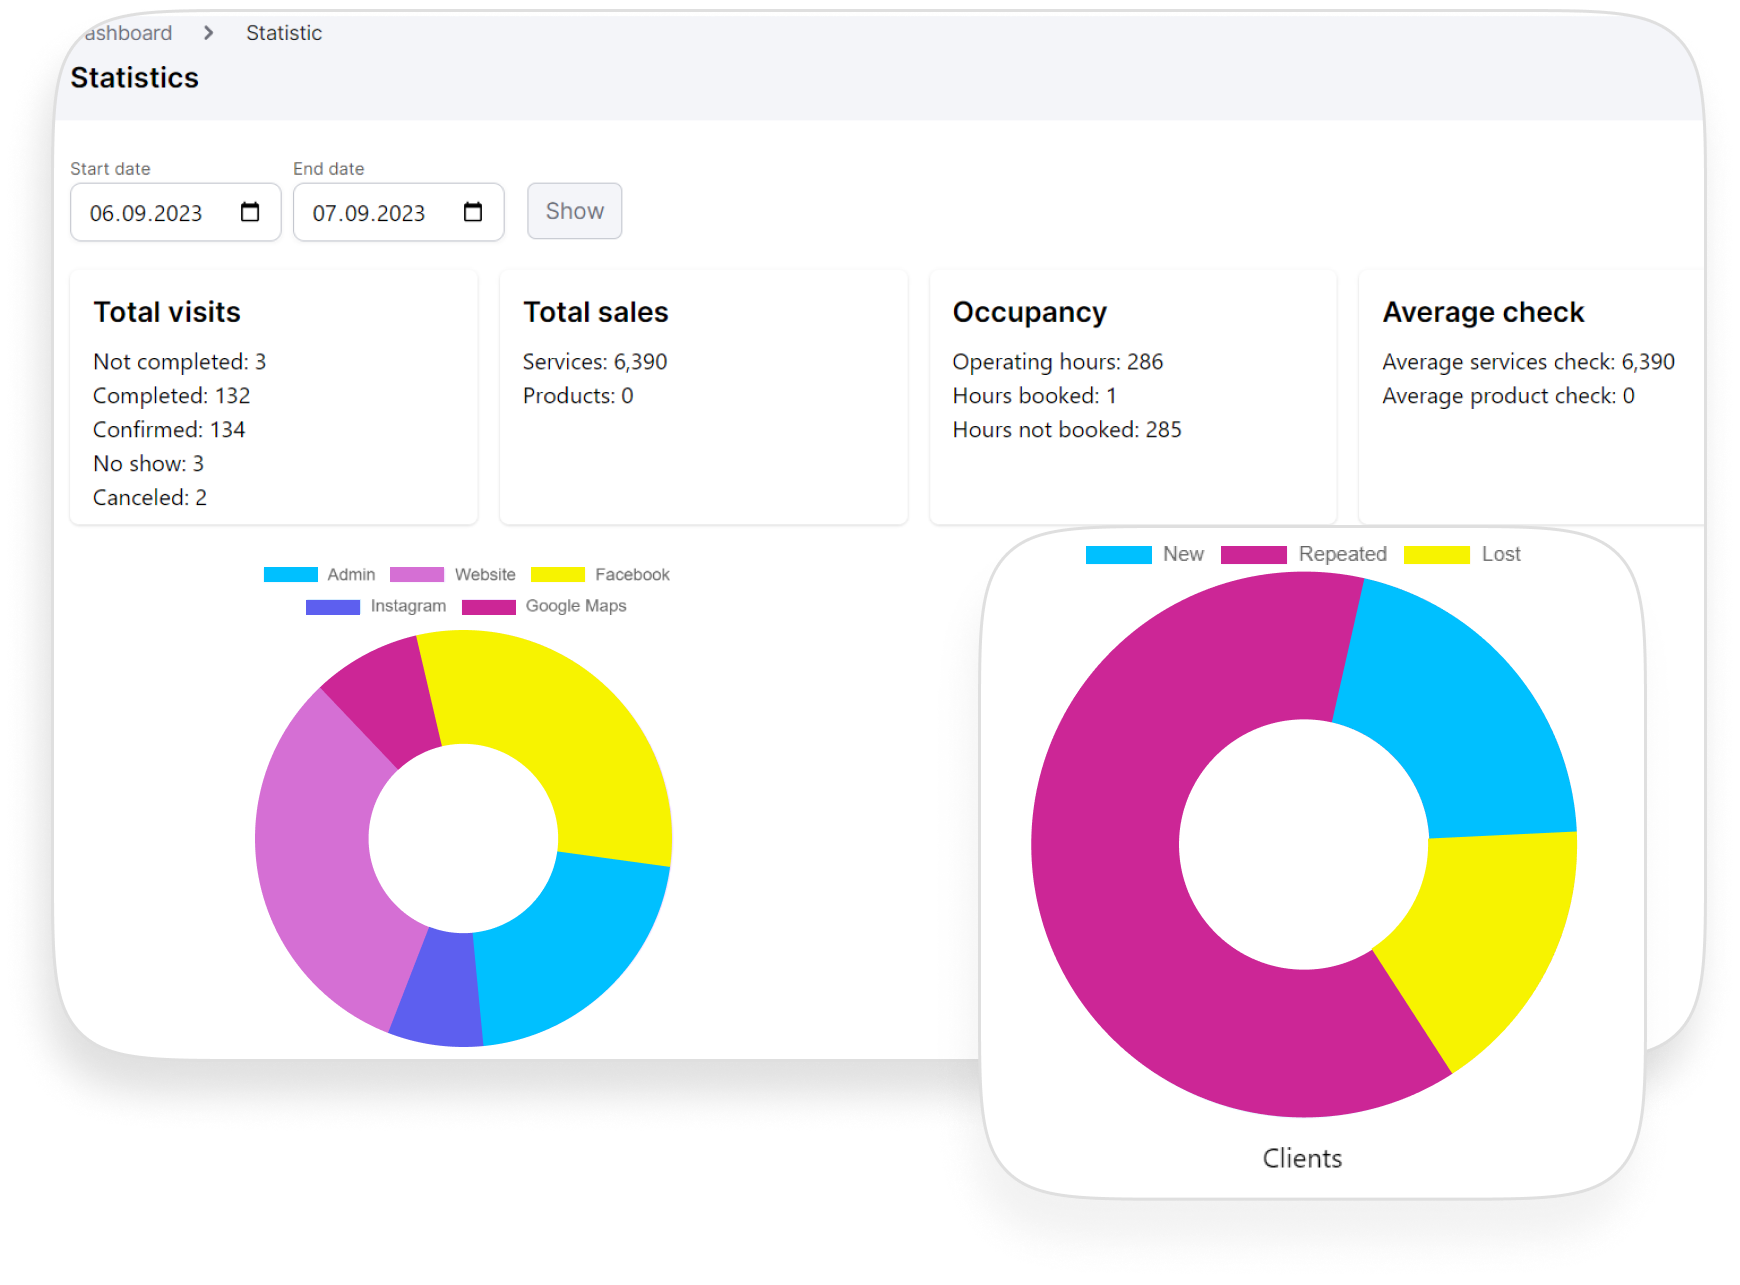Click the Start date field 06.09.2023

click(x=175, y=212)
